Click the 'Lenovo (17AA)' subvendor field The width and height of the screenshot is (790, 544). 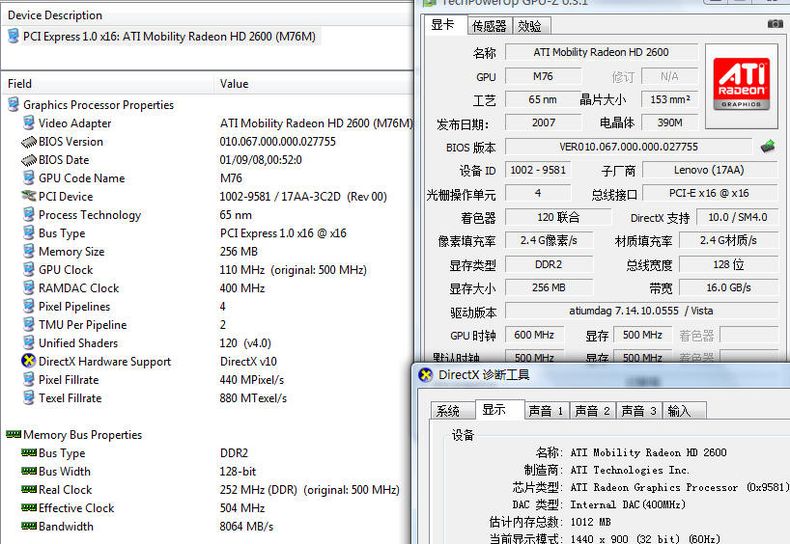coord(709,170)
